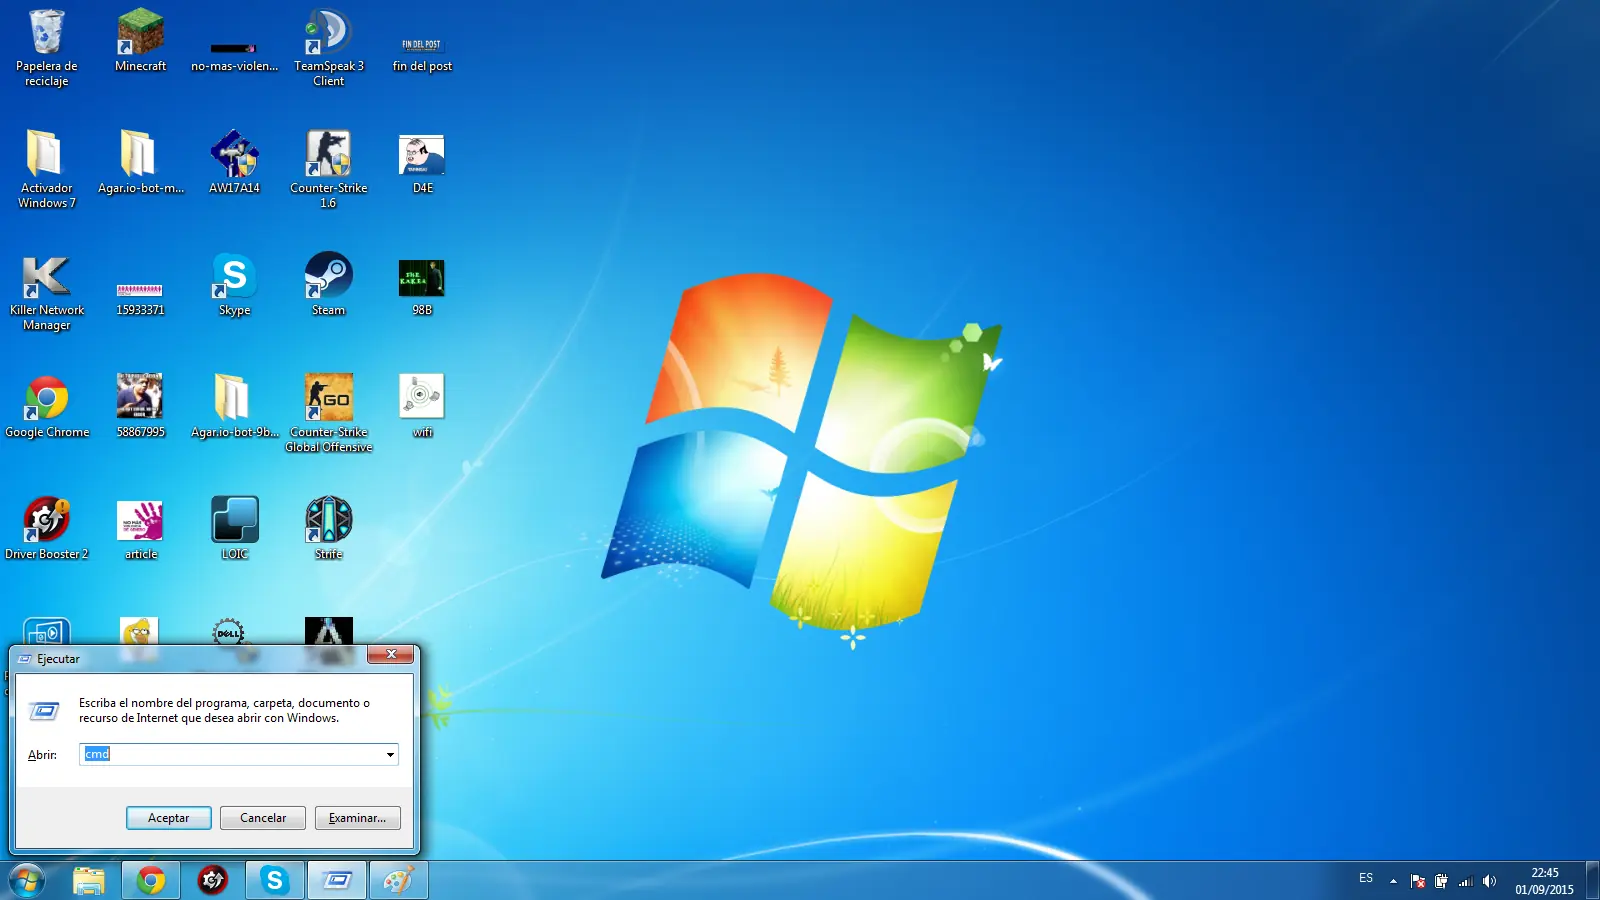Open Google Chrome desktop shortcut
Image resolution: width=1600 pixels, height=900 pixels.
coord(46,406)
